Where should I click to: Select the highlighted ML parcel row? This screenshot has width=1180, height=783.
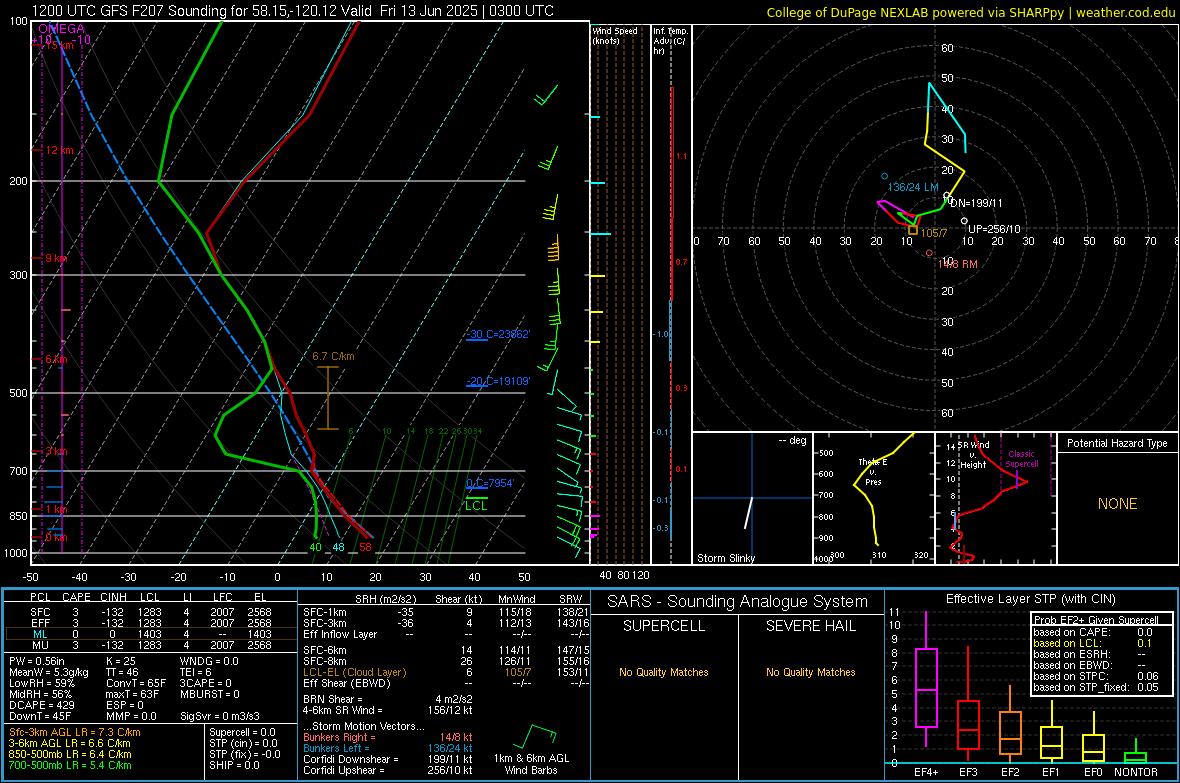point(151,634)
